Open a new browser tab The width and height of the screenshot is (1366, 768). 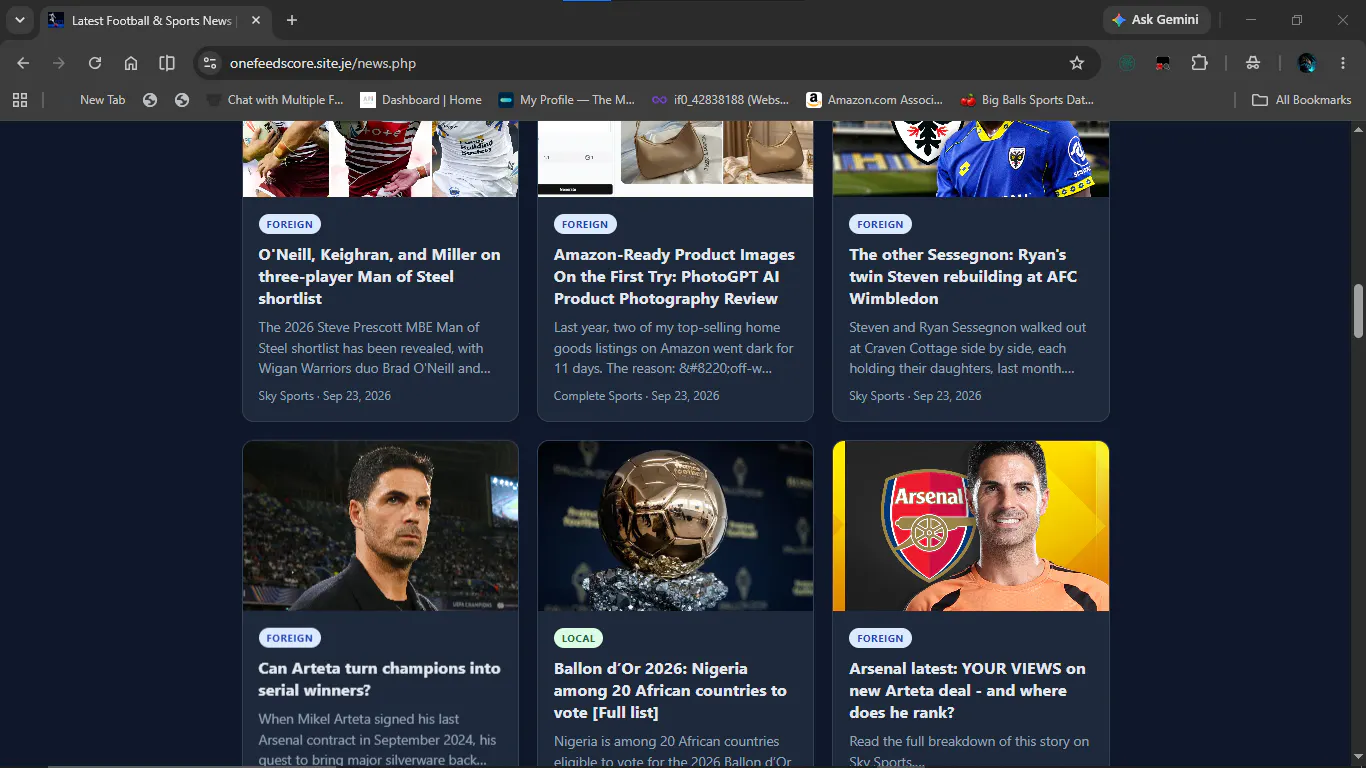click(x=292, y=20)
